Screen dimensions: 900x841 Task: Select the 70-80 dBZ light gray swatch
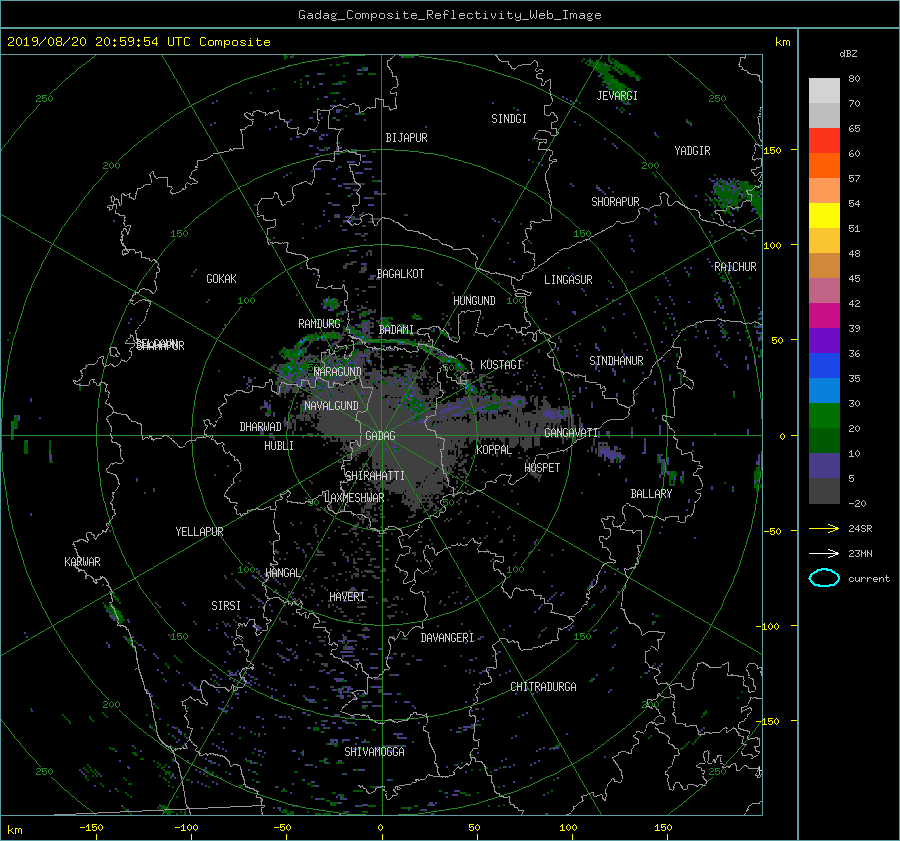[824, 91]
